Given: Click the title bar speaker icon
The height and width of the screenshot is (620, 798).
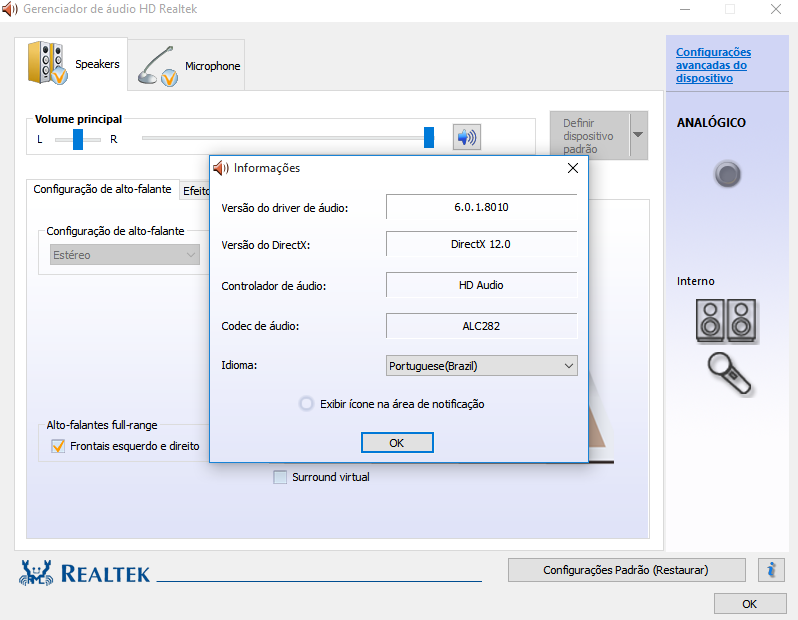Looking at the screenshot, I should (10, 9).
